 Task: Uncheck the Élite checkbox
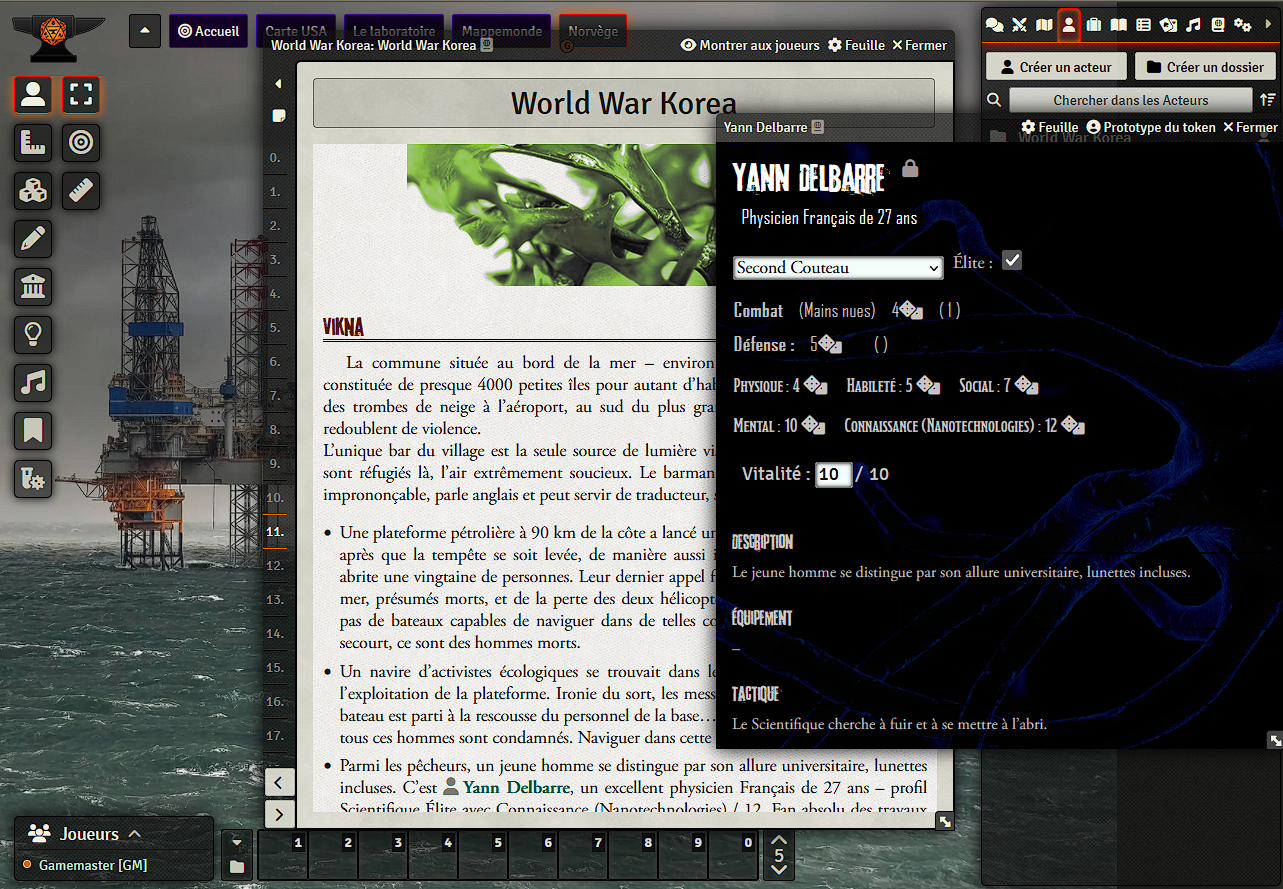click(1012, 261)
